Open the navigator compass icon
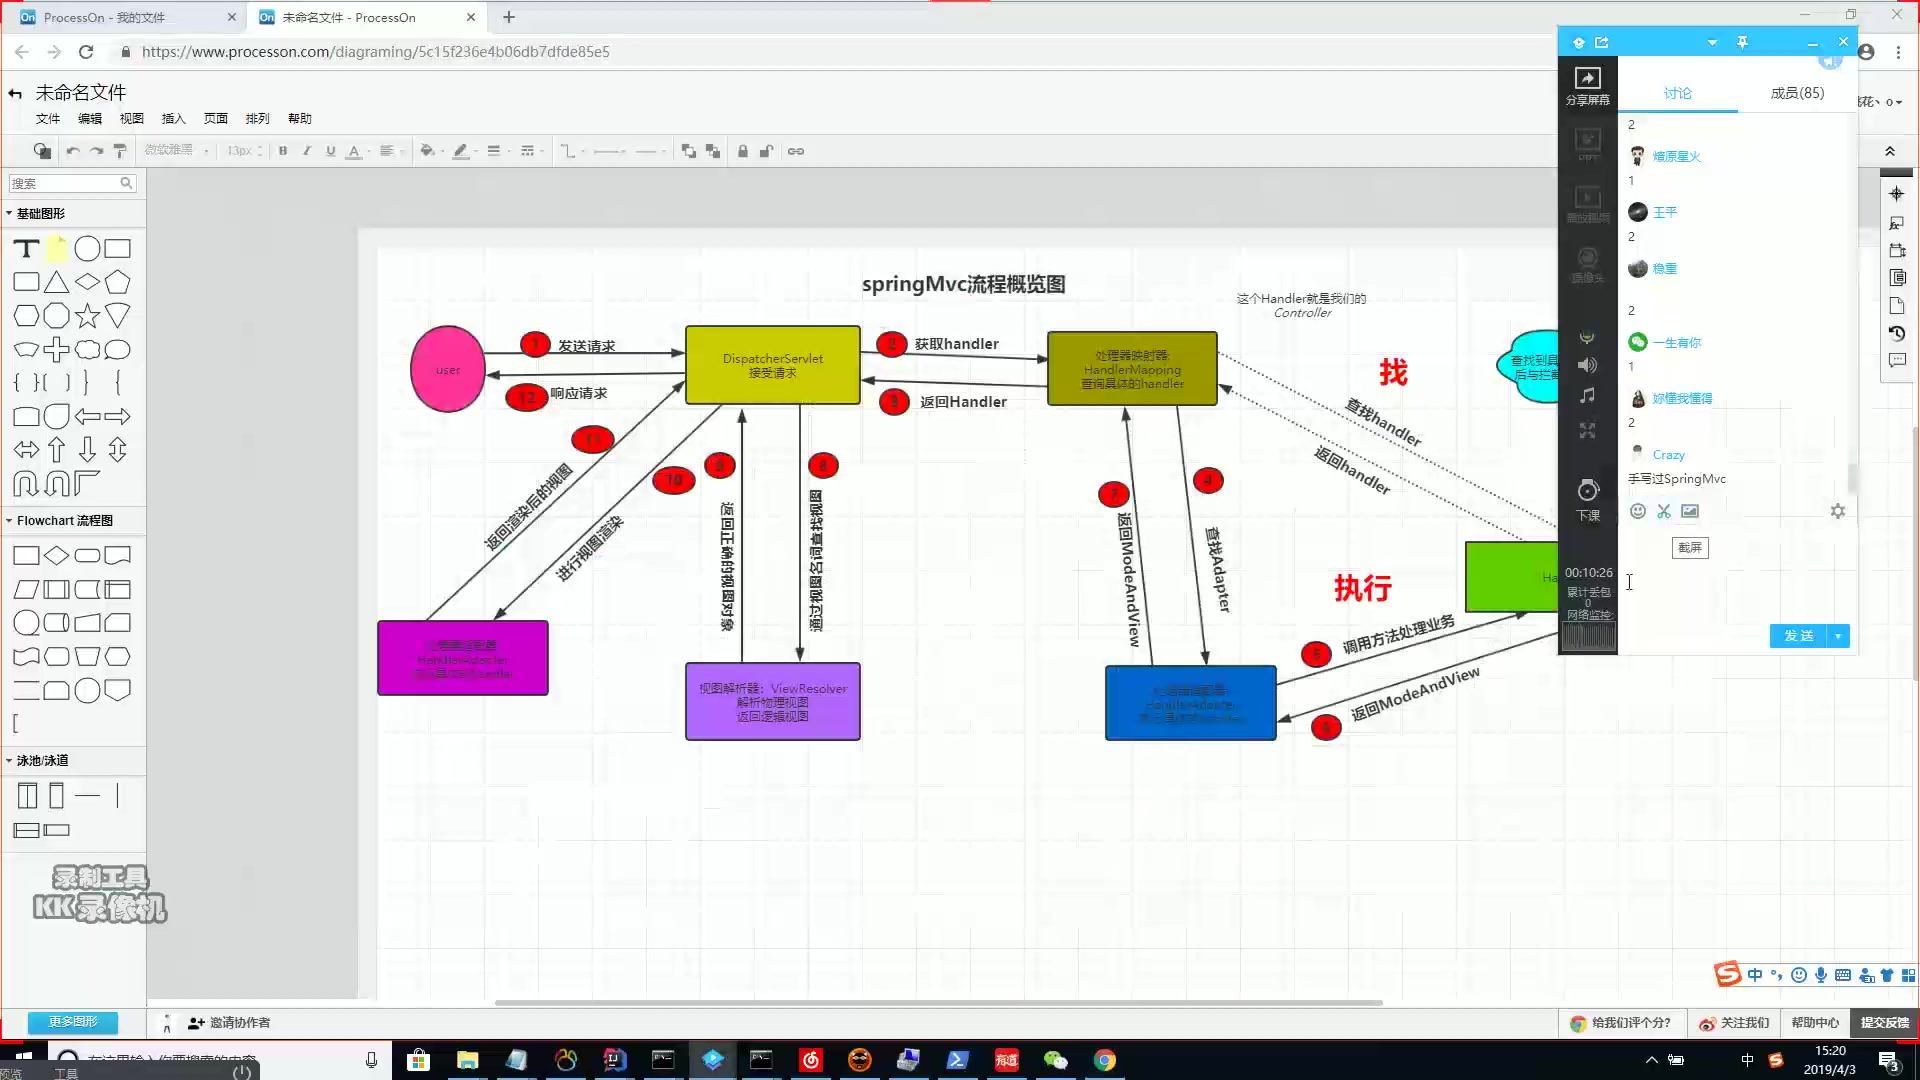 click(1897, 194)
